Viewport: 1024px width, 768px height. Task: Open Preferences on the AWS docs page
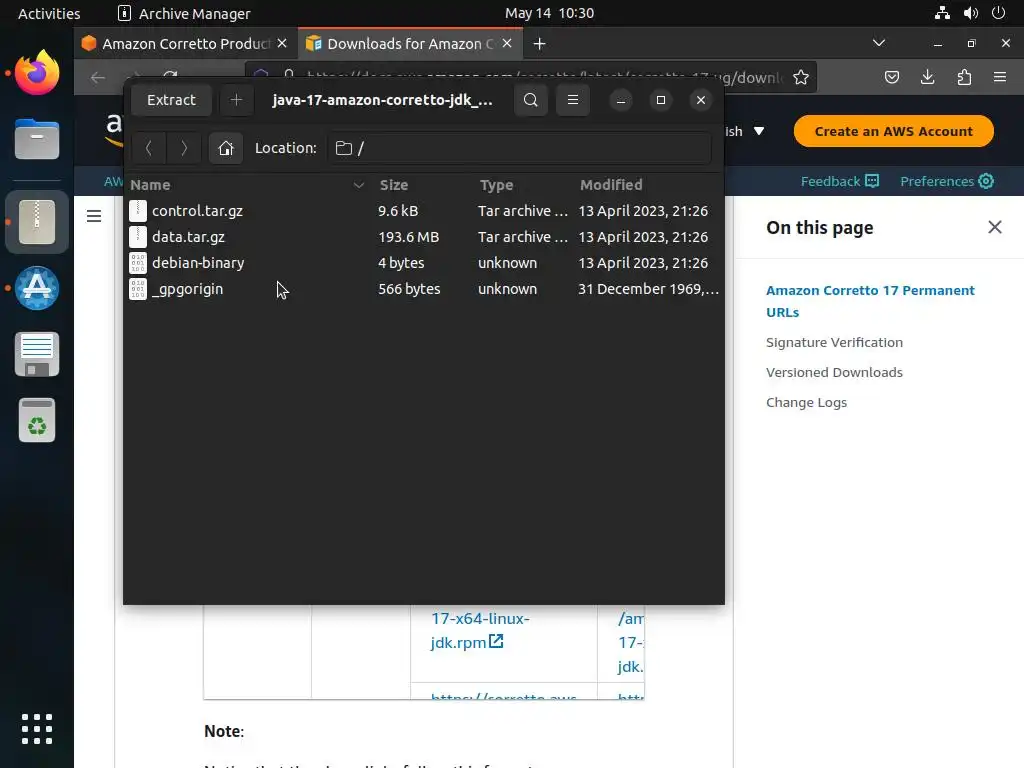(947, 182)
